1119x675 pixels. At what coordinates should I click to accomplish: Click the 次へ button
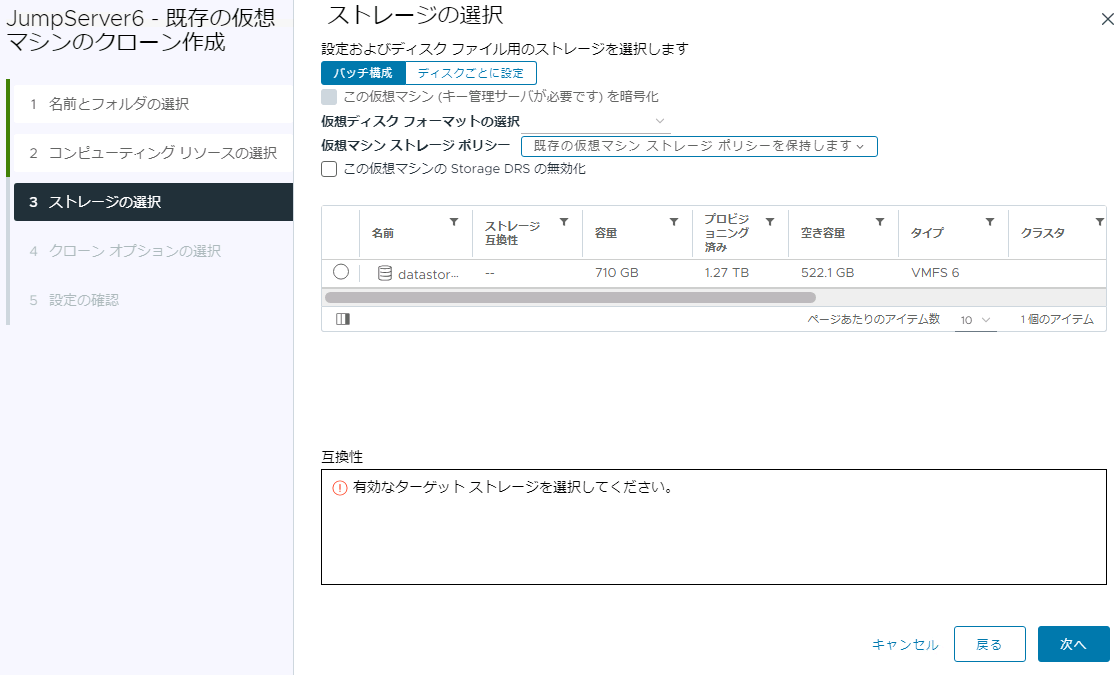click(1073, 644)
